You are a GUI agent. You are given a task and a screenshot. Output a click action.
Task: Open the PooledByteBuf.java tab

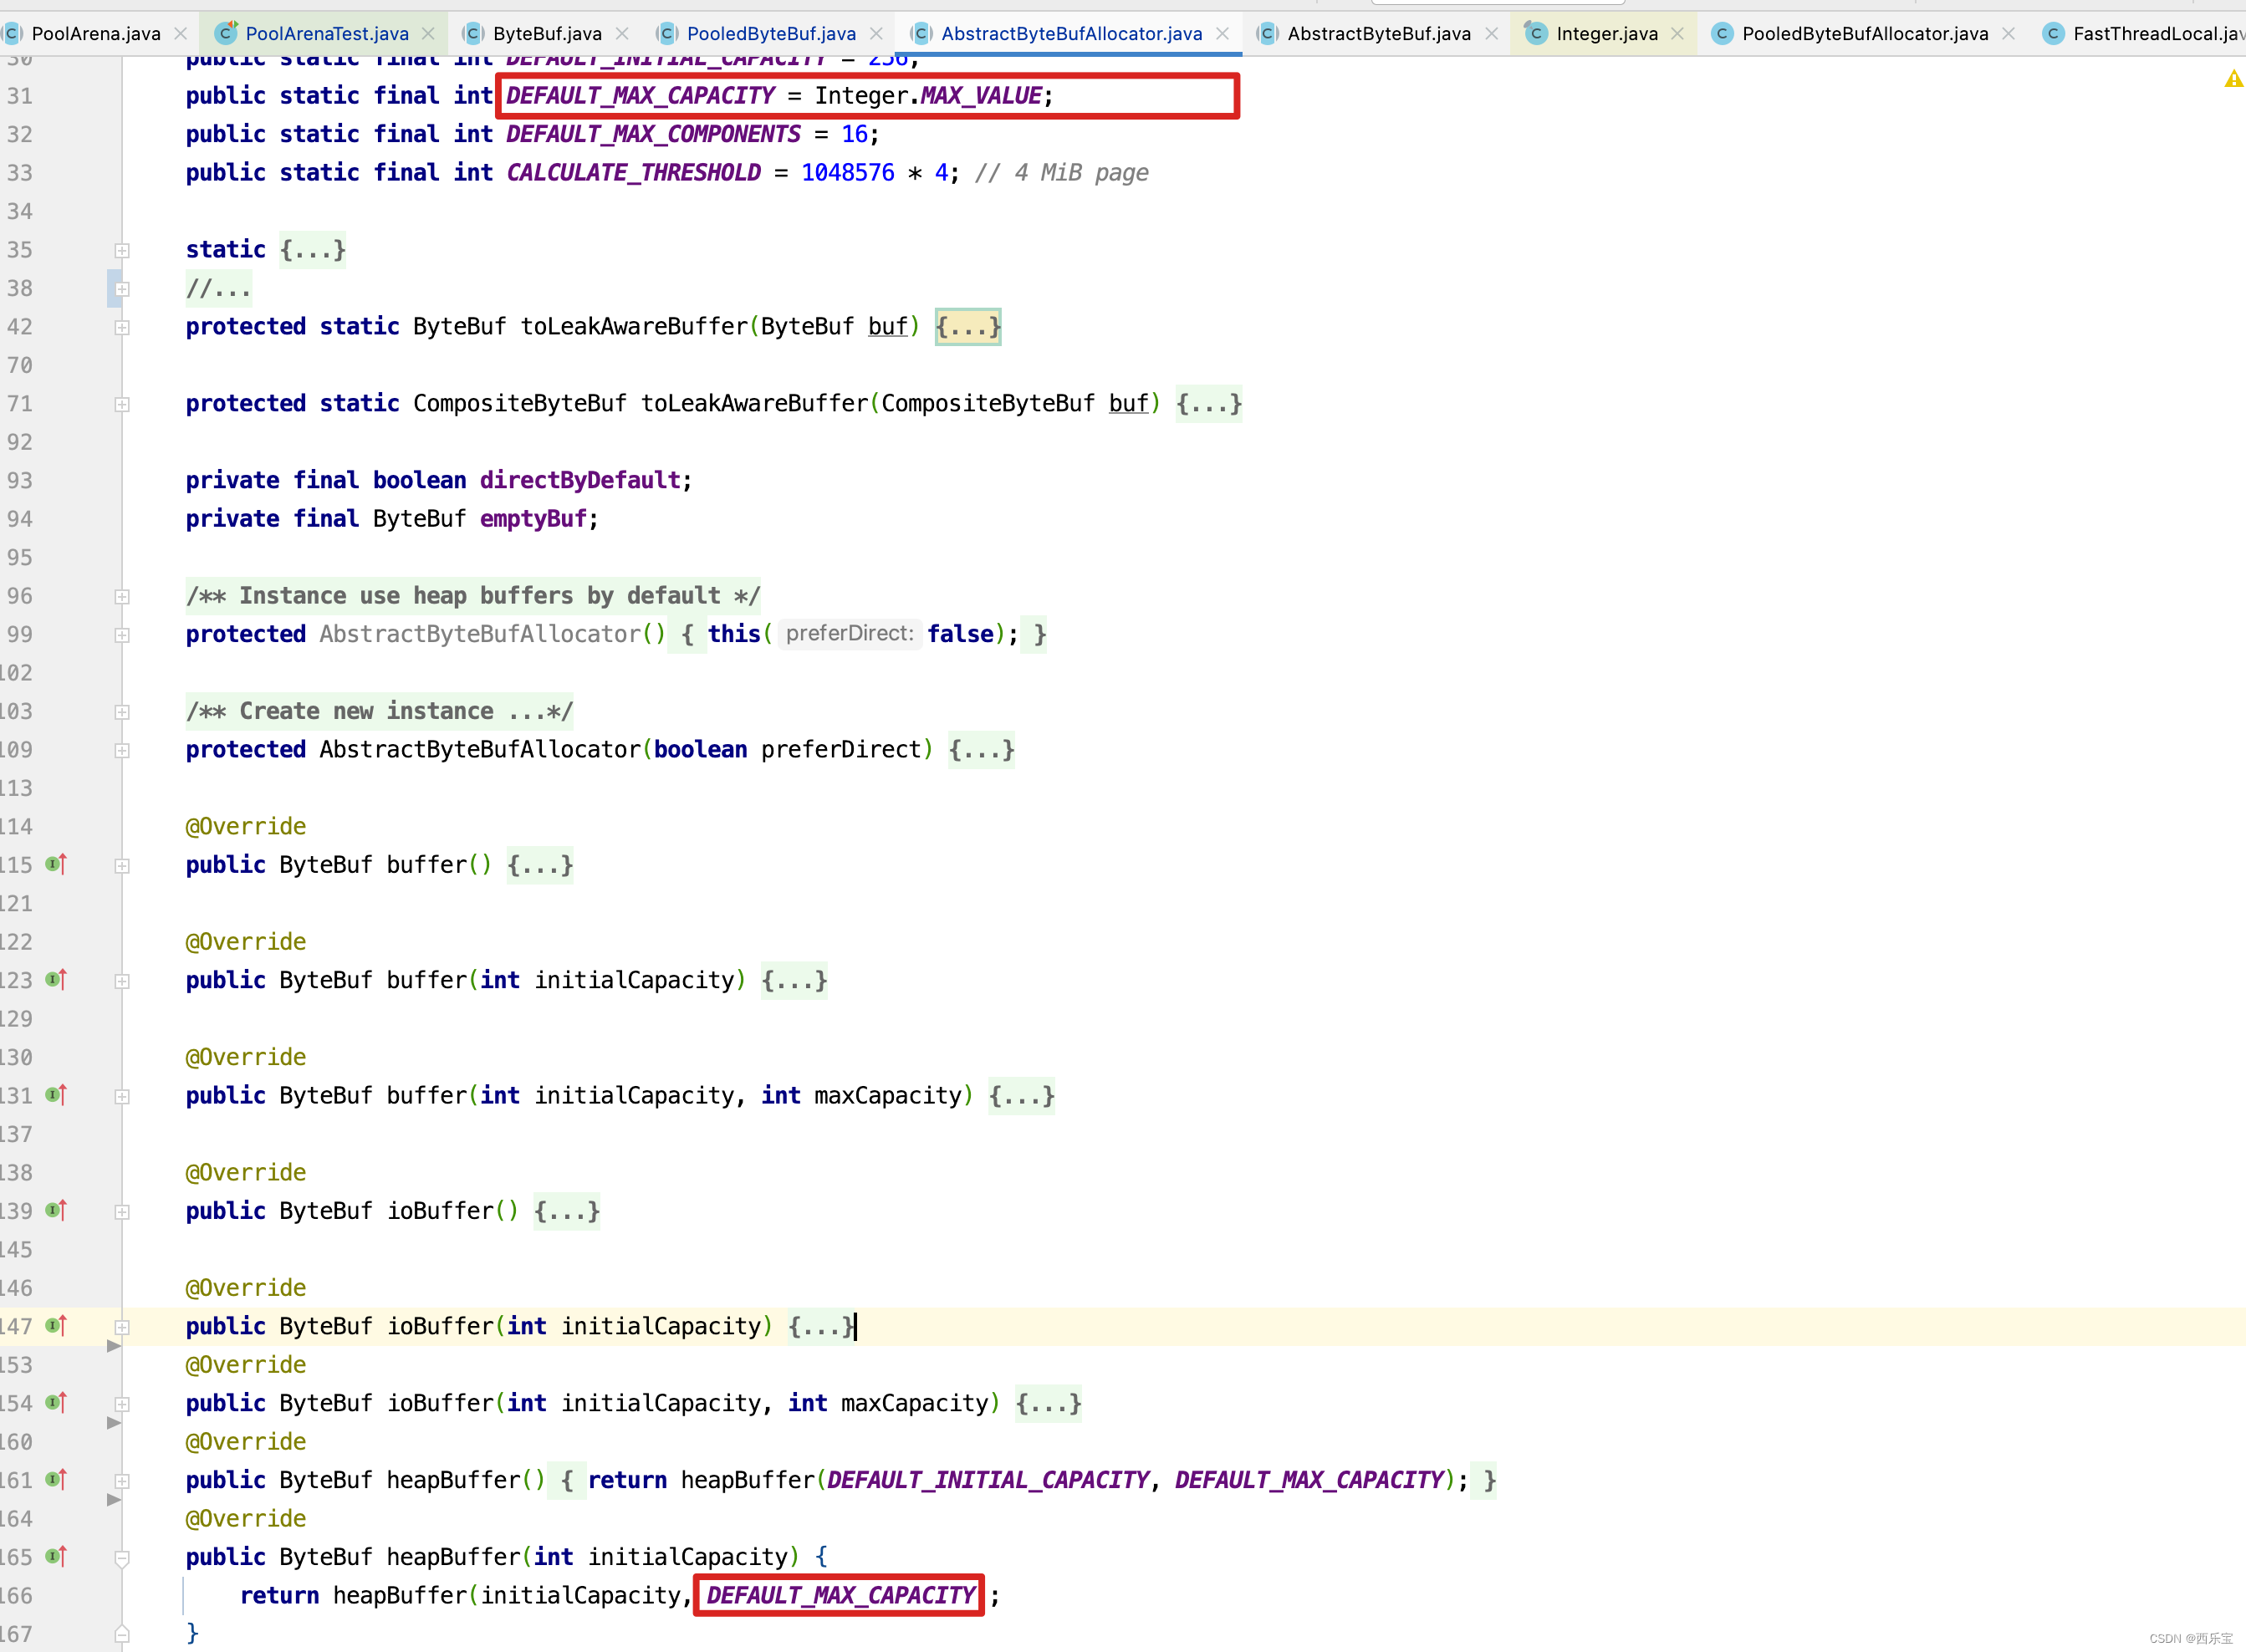tap(771, 33)
